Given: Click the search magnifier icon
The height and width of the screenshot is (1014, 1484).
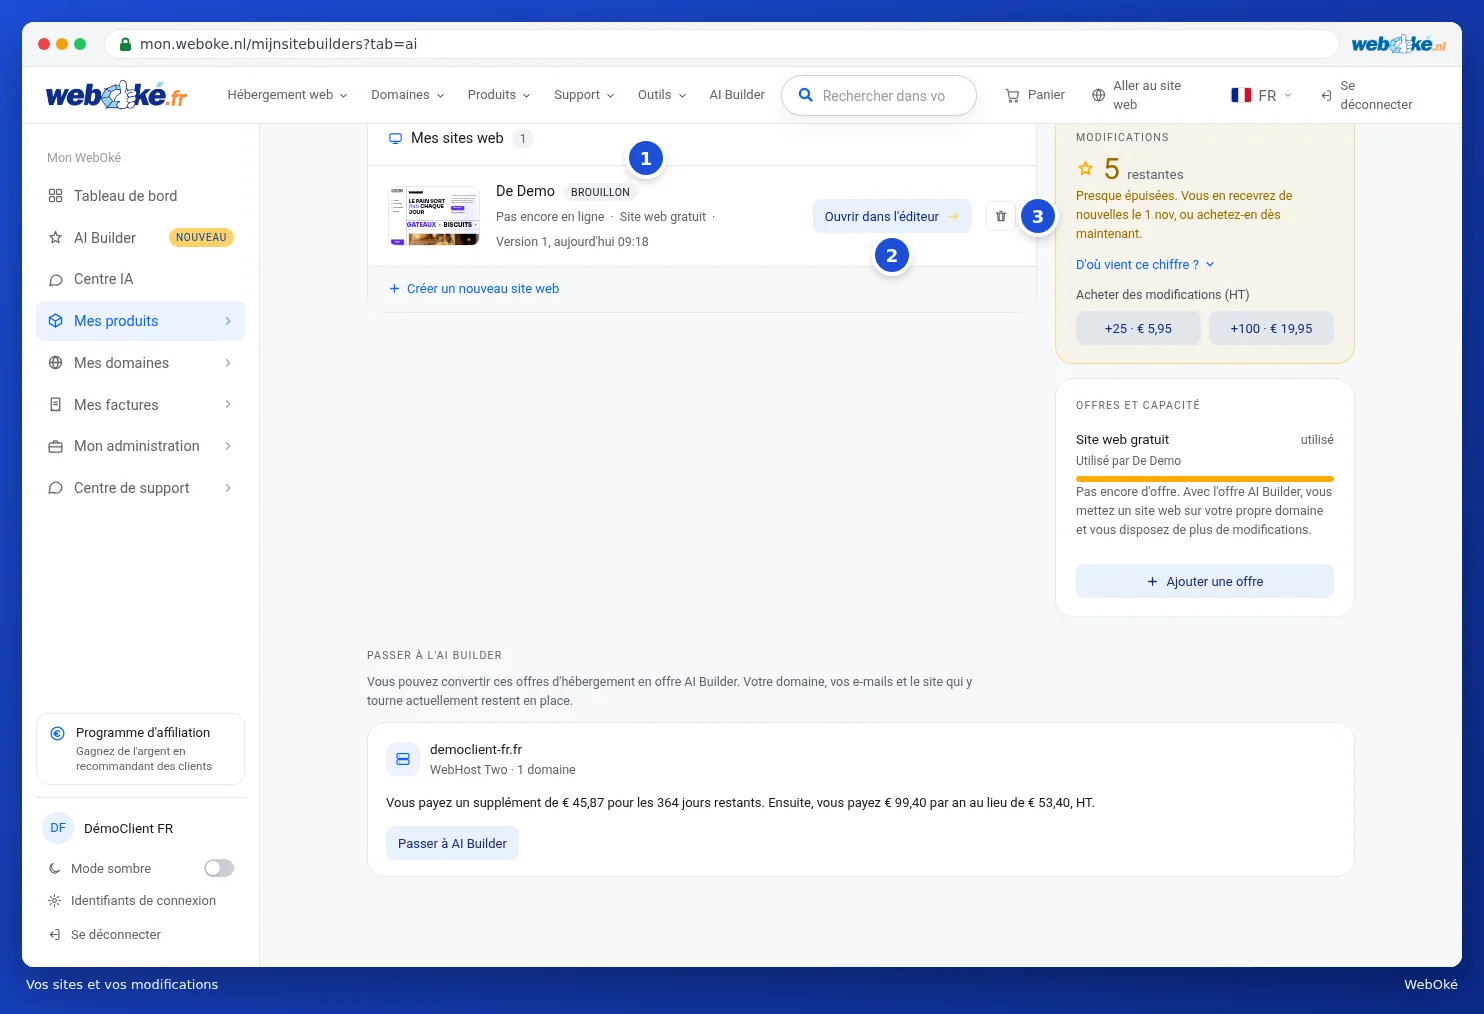Looking at the screenshot, I should [x=805, y=95].
